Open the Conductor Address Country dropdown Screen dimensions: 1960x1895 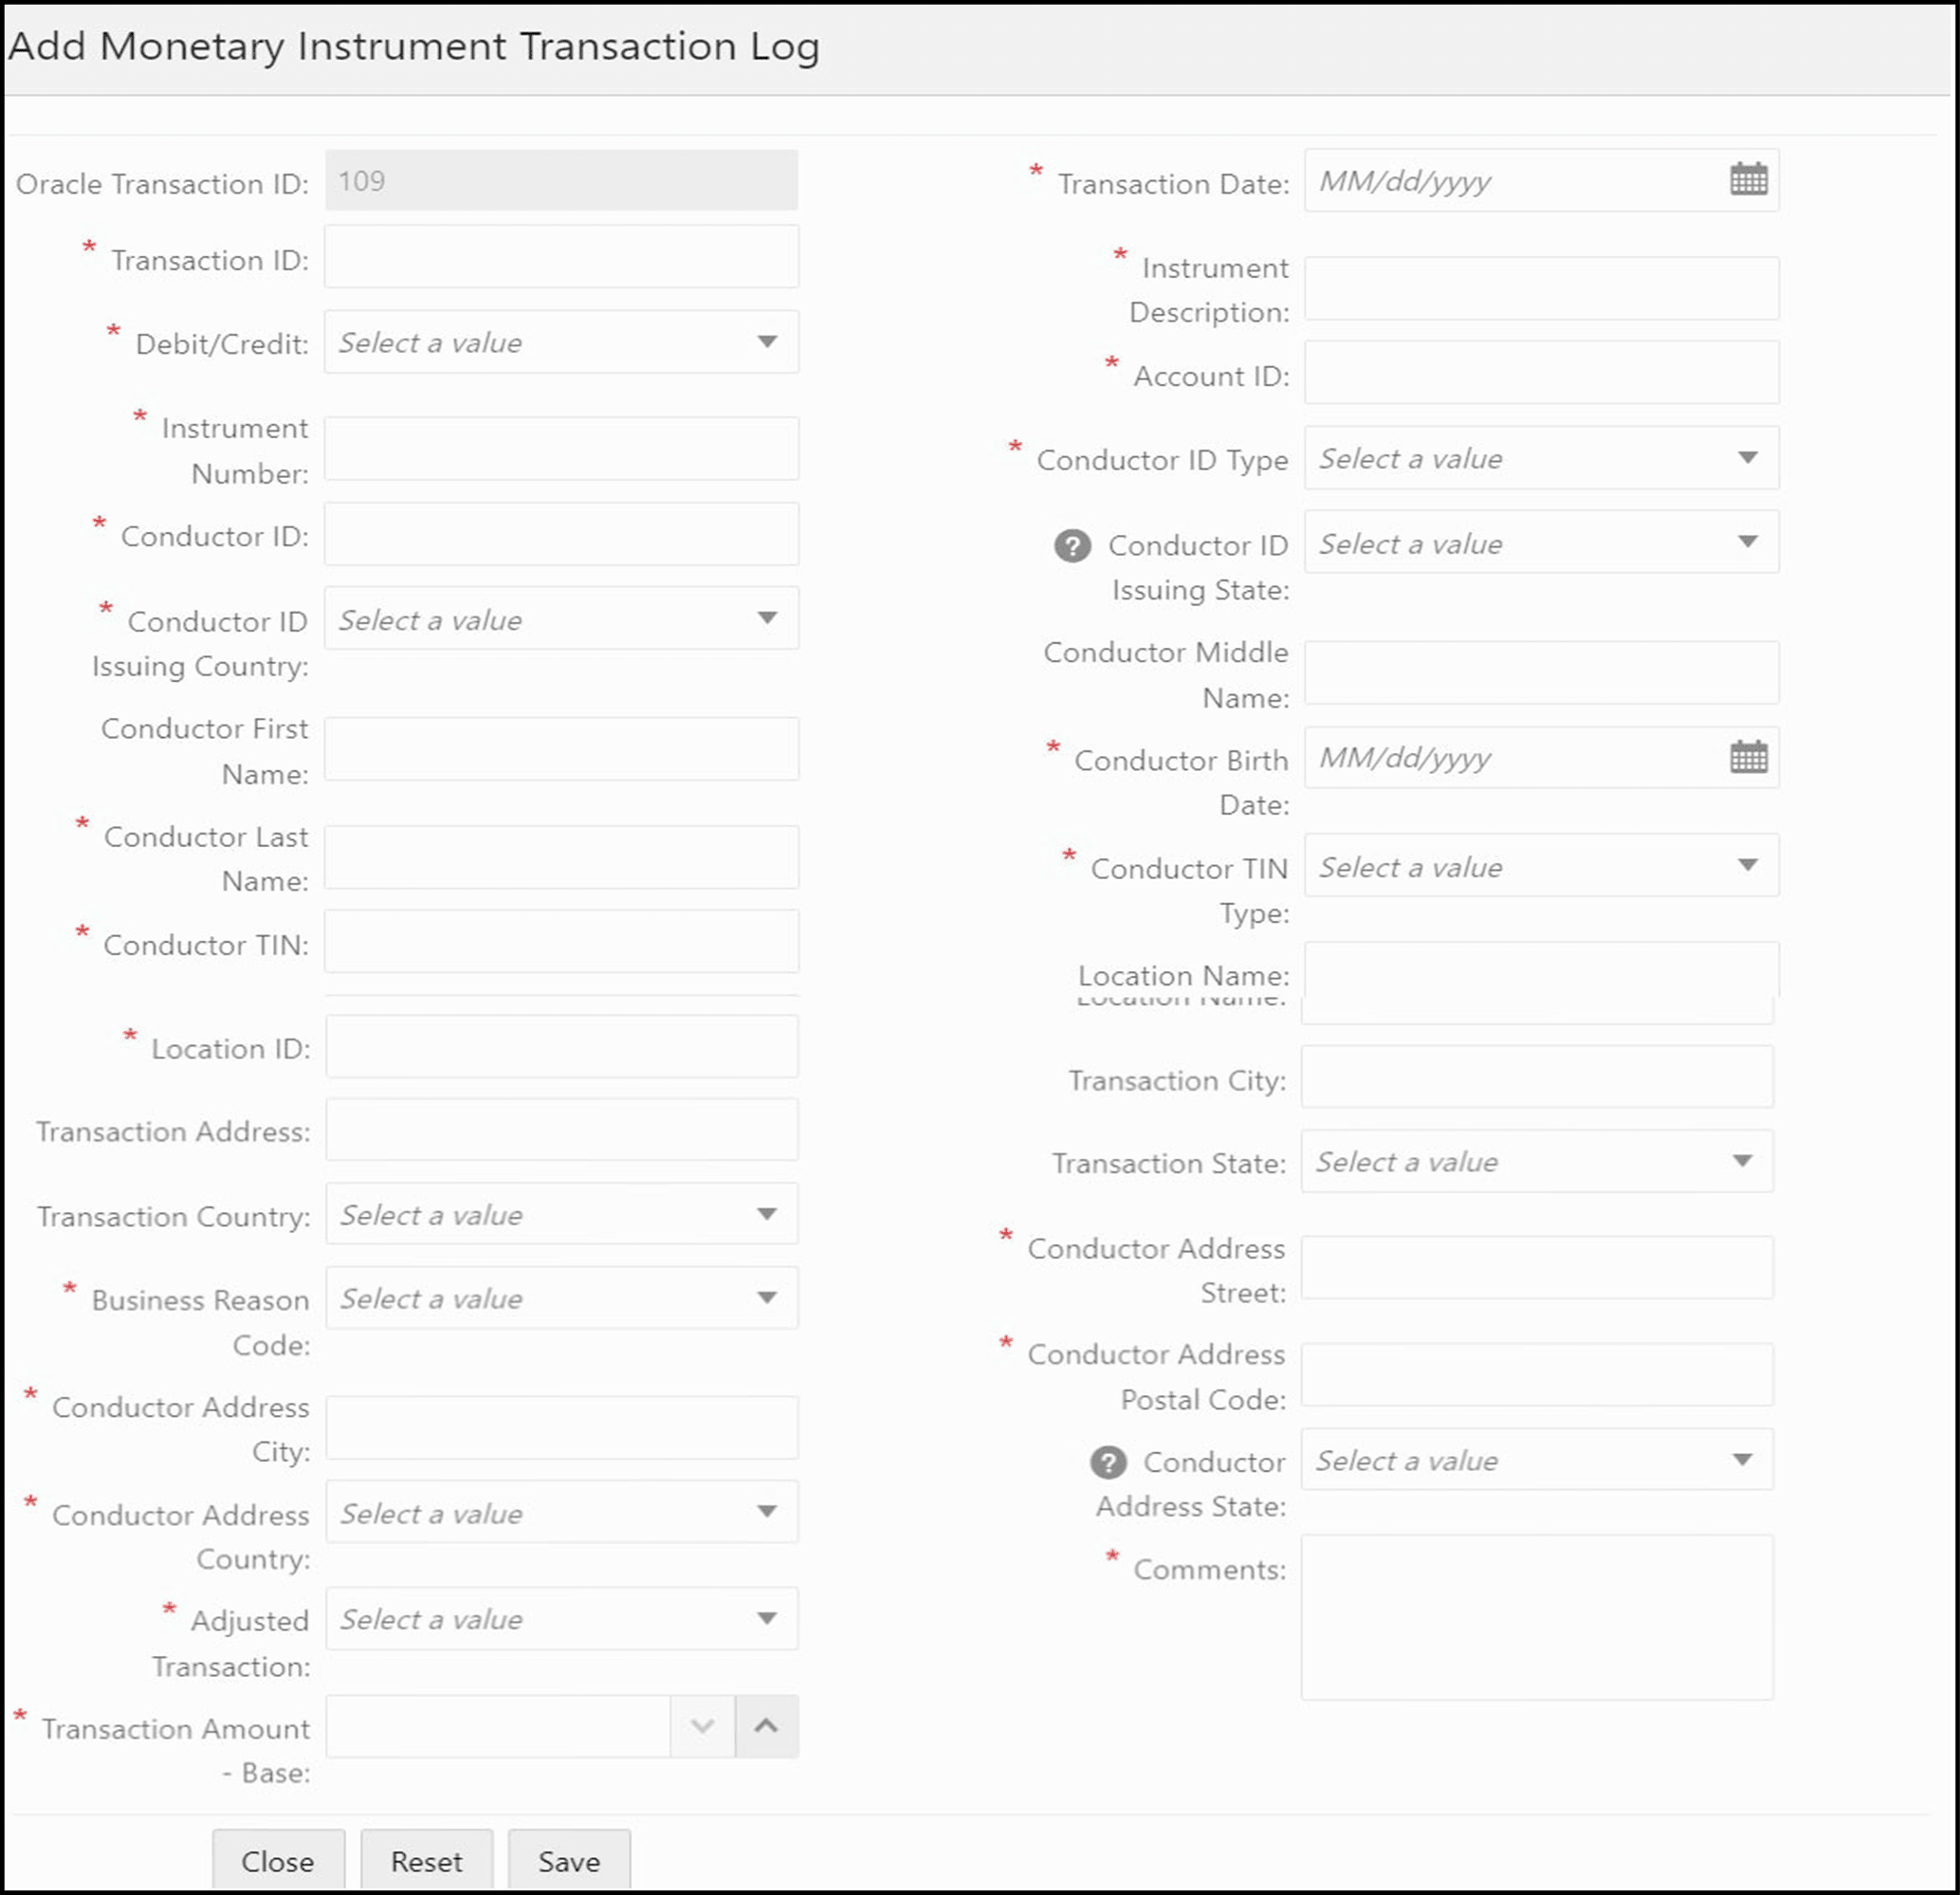click(766, 1513)
